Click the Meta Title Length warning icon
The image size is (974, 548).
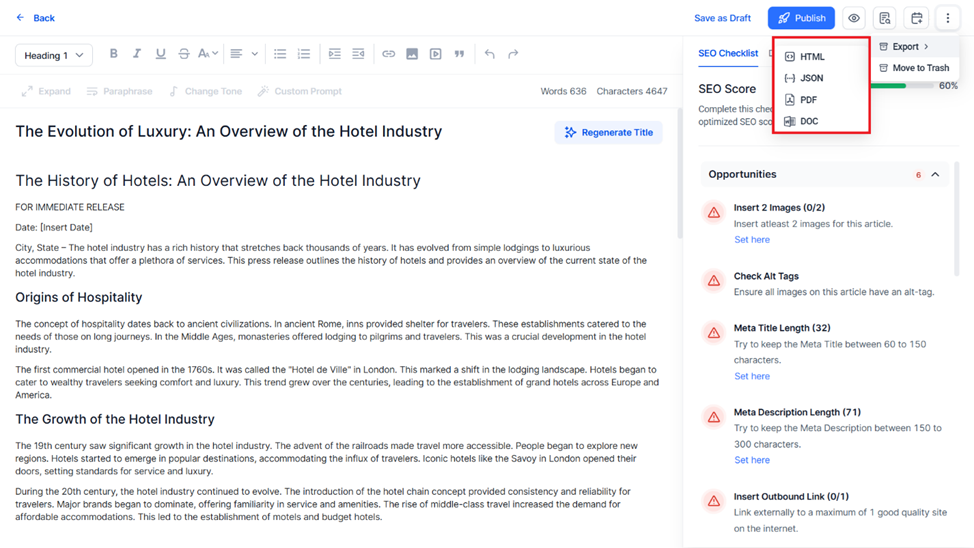[x=714, y=333]
